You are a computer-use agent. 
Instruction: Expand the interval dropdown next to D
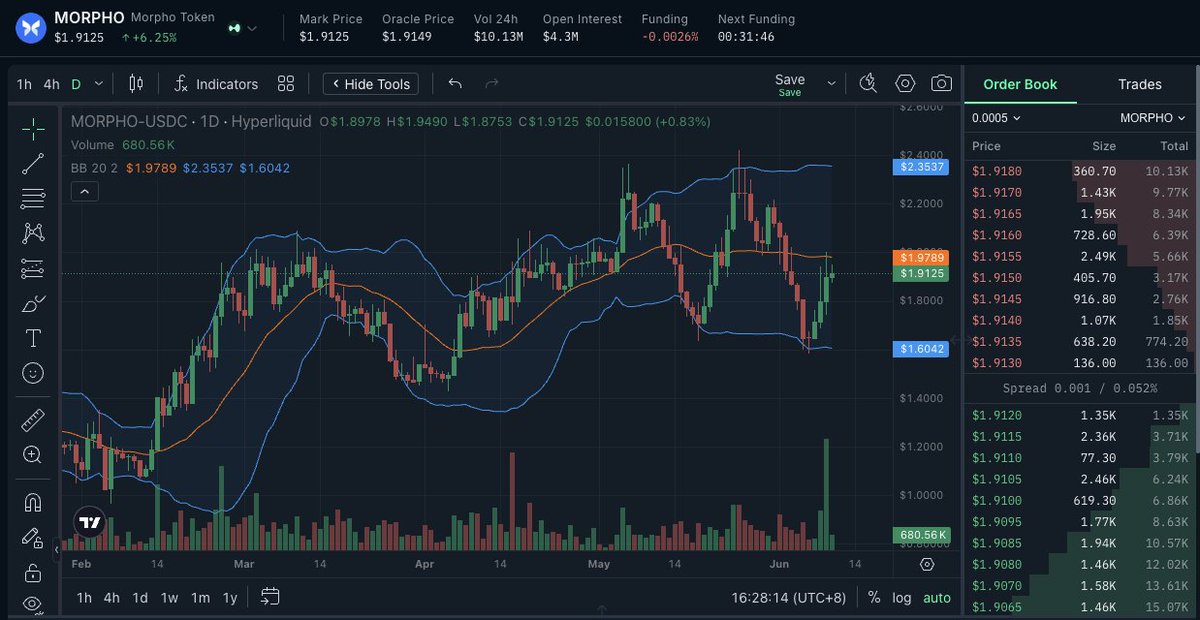coord(100,84)
